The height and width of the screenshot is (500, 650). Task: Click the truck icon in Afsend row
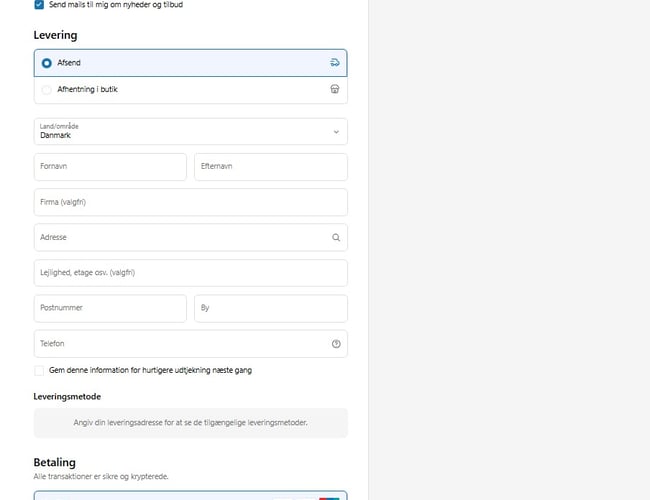point(335,63)
